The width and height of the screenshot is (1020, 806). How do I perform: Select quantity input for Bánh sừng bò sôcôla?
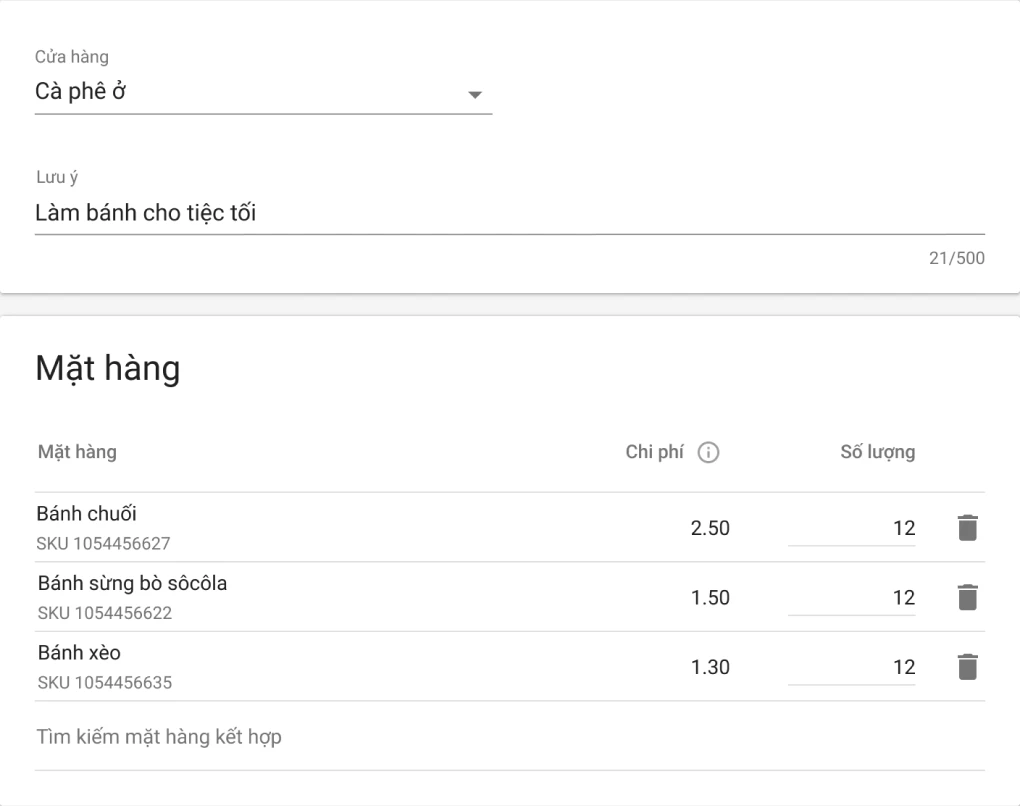[x=851, y=597]
